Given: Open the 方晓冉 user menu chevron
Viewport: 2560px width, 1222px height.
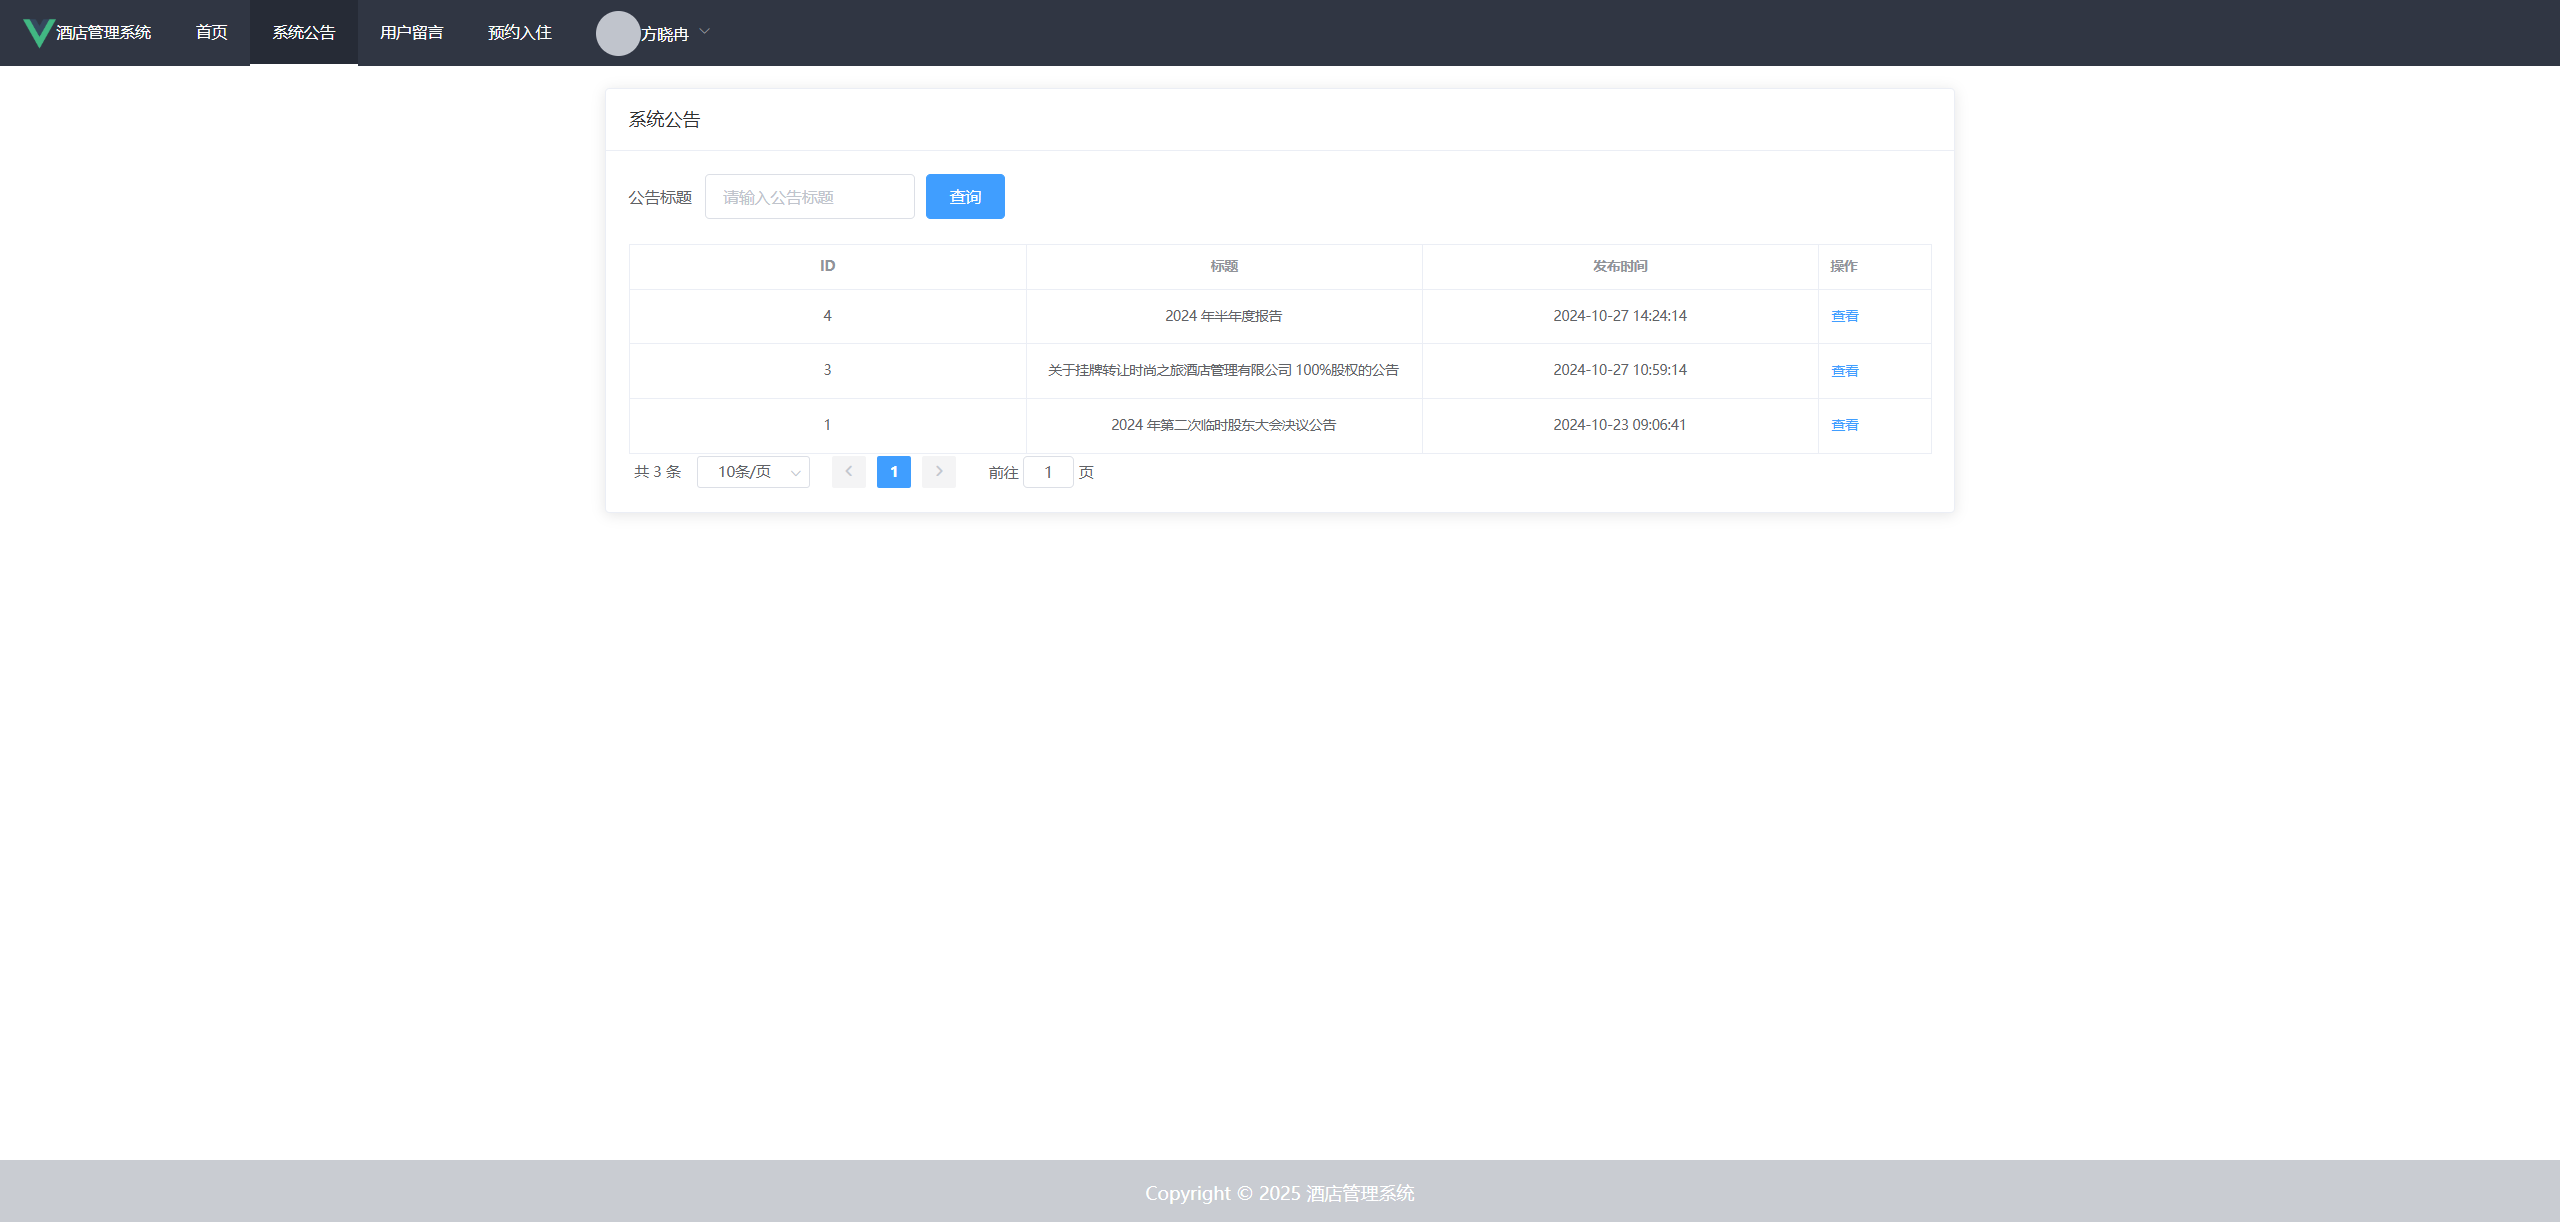Looking at the screenshot, I should (705, 33).
